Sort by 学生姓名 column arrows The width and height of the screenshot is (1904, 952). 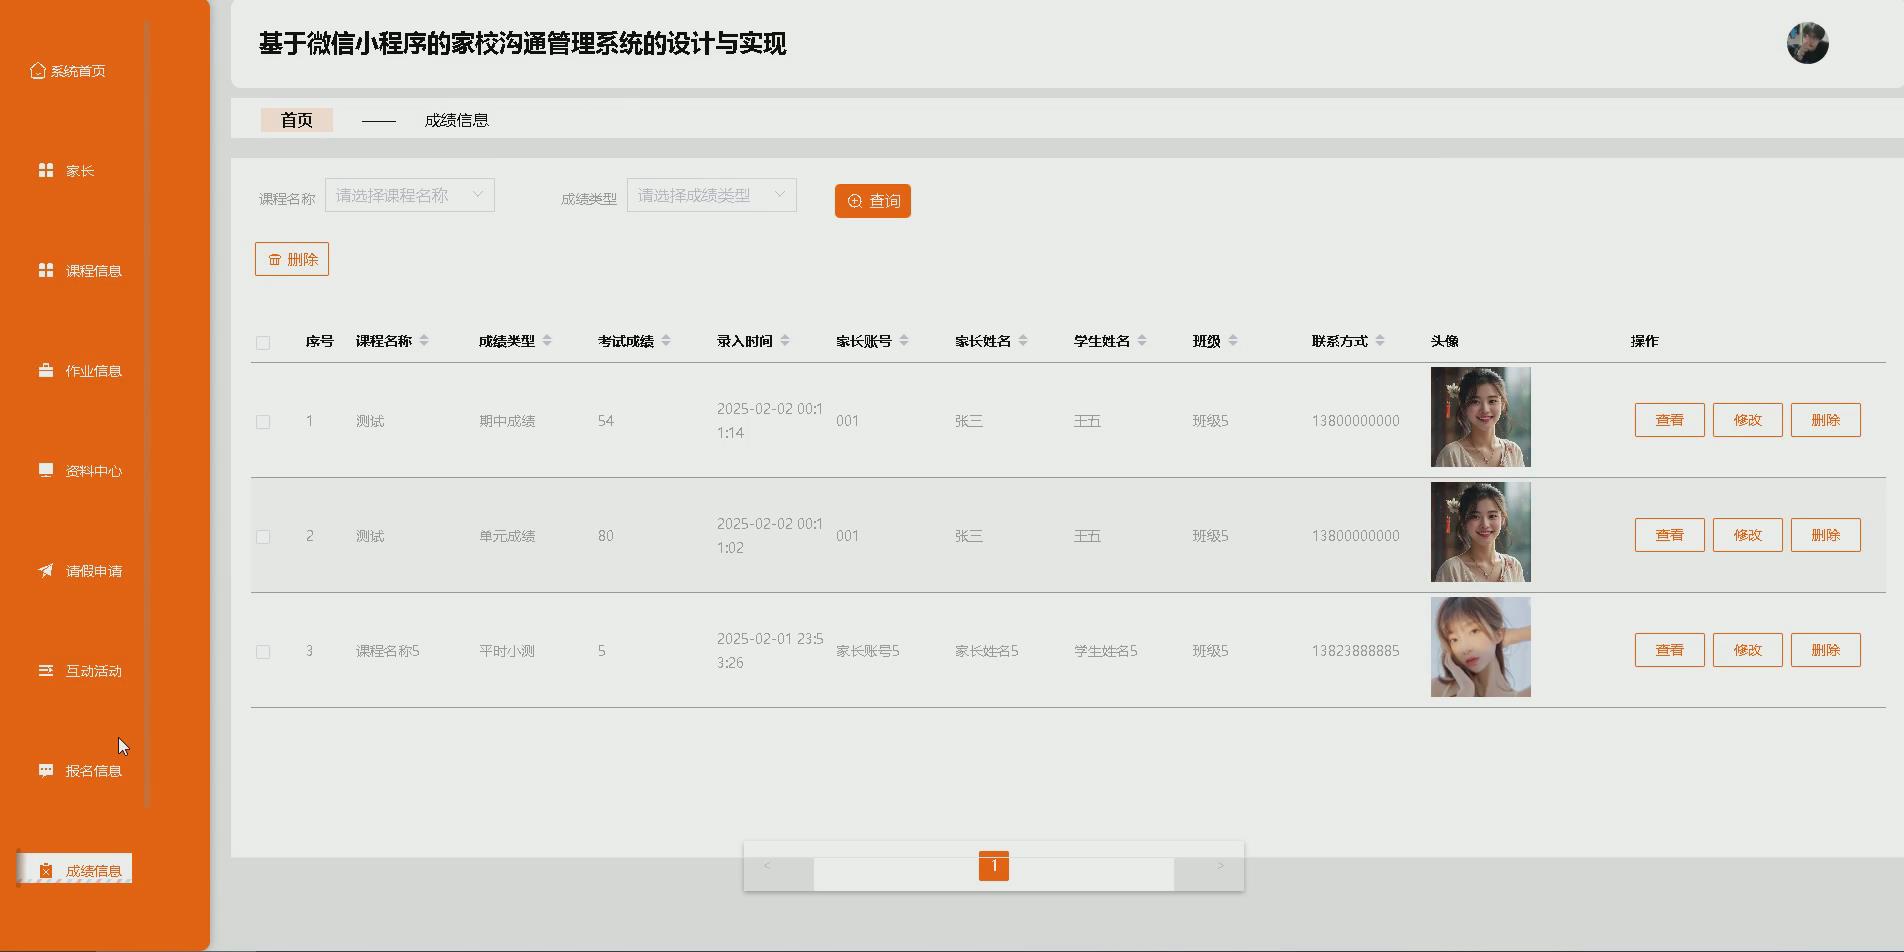click(1142, 341)
